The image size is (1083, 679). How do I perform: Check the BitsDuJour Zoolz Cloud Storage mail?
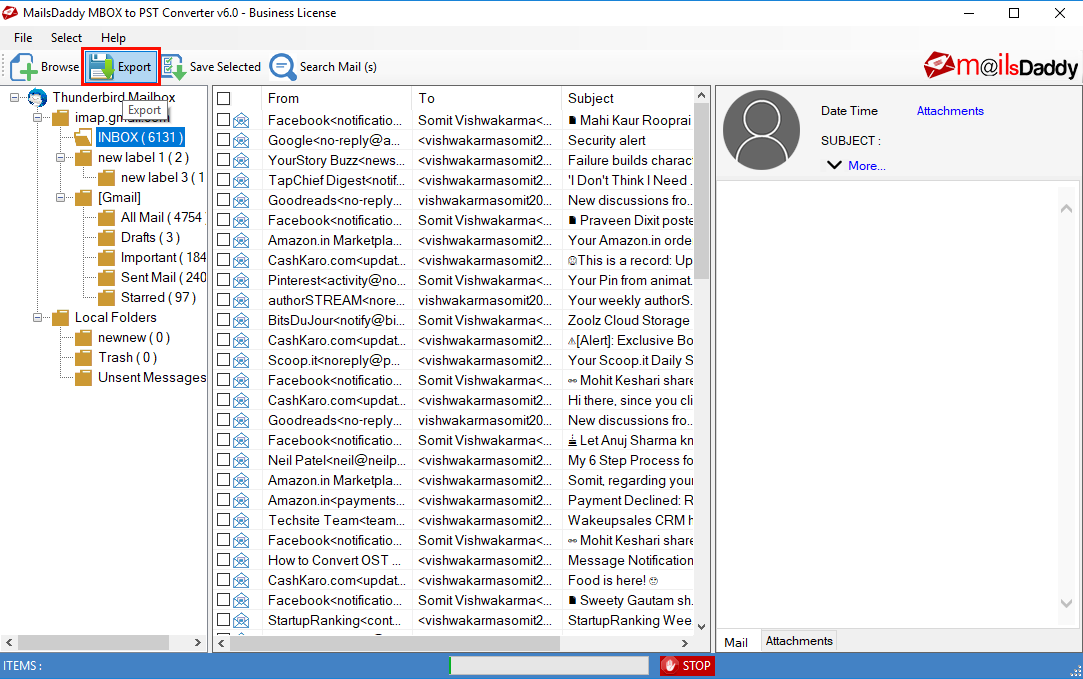[x=224, y=321]
